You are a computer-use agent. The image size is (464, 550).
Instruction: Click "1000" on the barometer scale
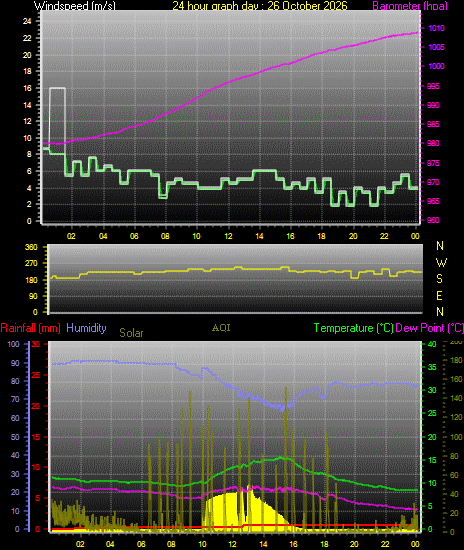pyautogui.click(x=436, y=66)
